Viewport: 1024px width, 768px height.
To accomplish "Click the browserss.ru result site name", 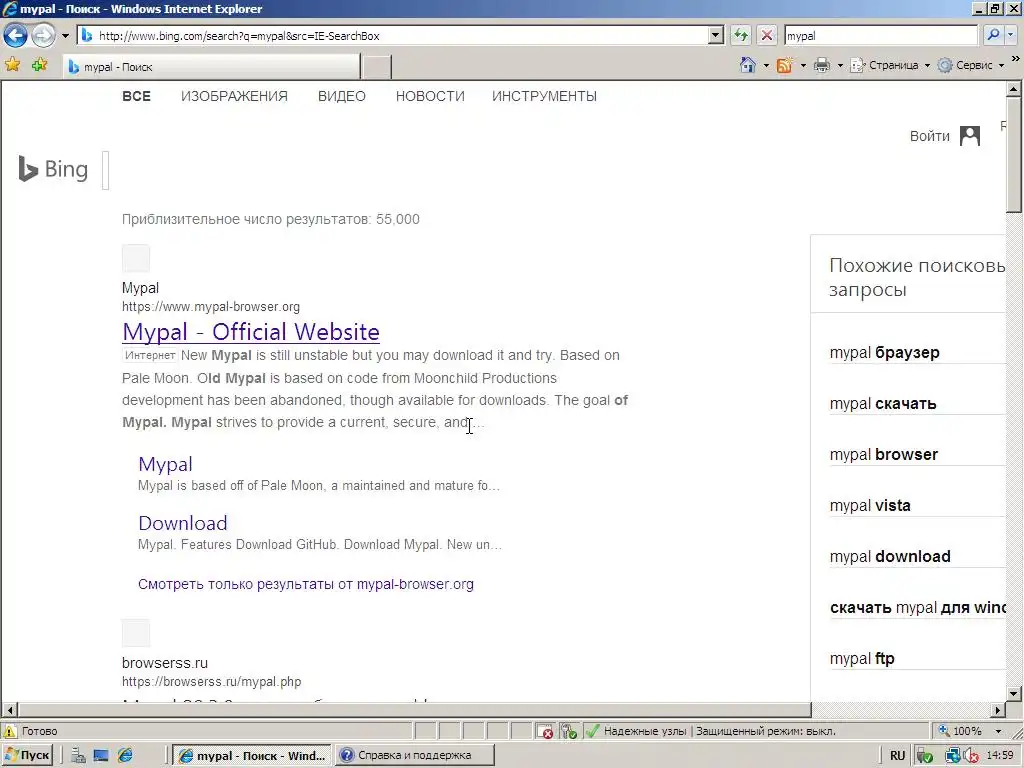I will click(165, 662).
